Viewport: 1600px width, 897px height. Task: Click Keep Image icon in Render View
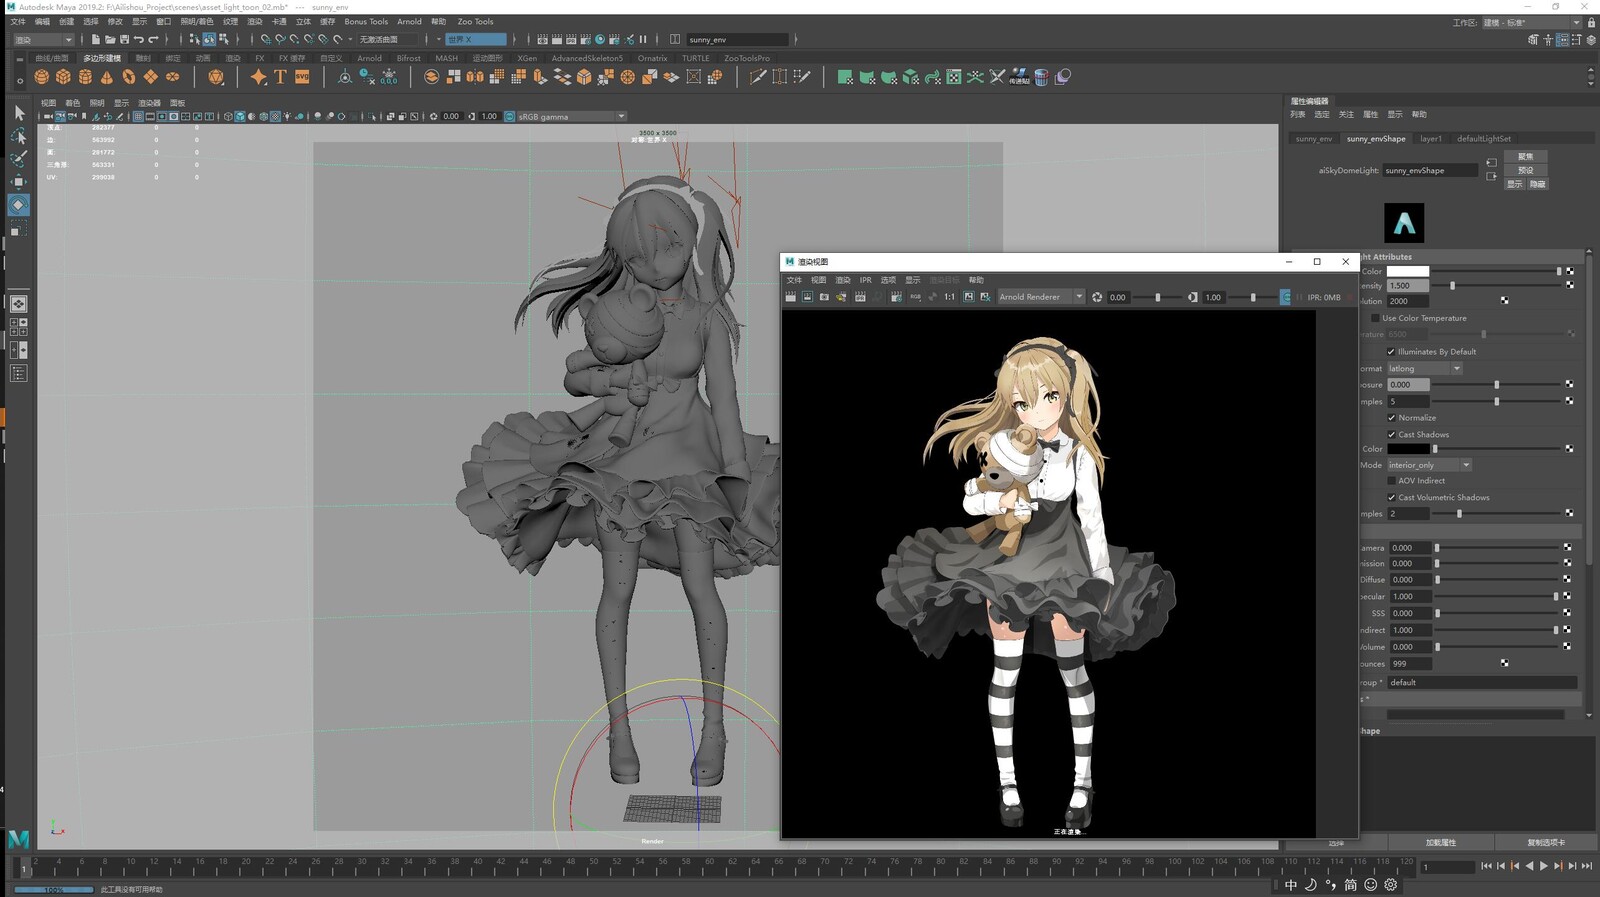click(x=968, y=297)
